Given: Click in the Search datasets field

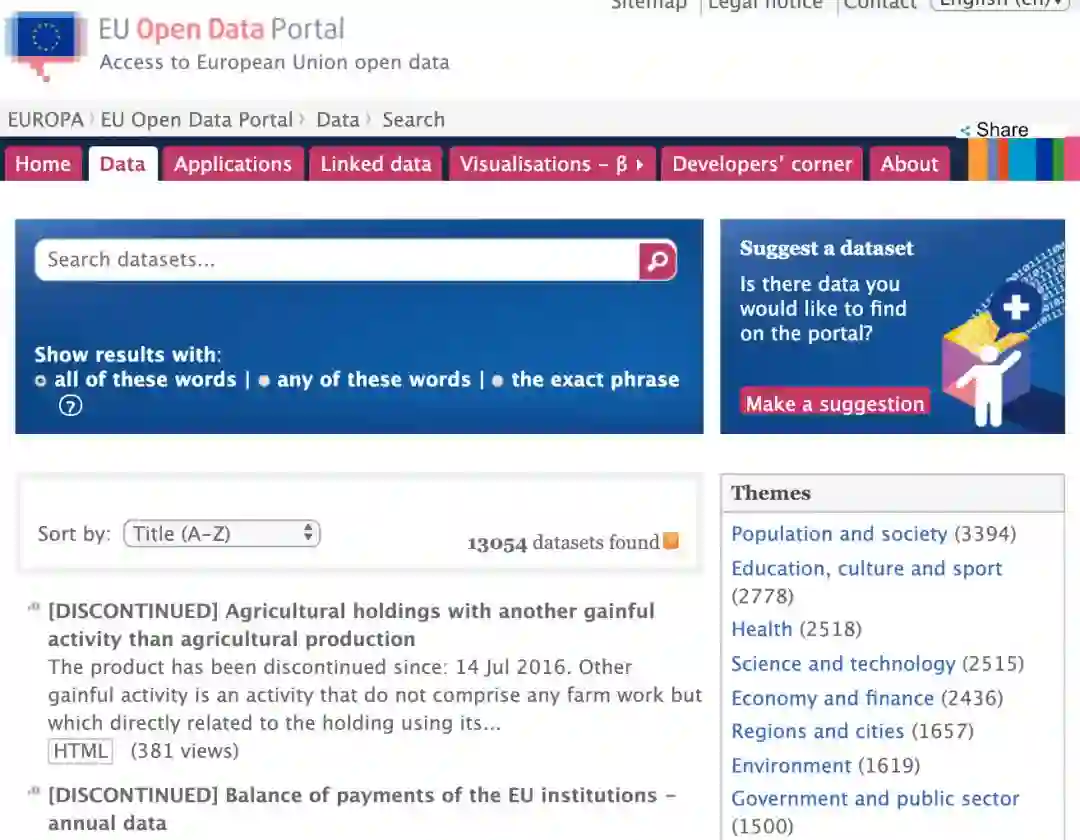Looking at the screenshot, I should pyautogui.click(x=338, y=260).
